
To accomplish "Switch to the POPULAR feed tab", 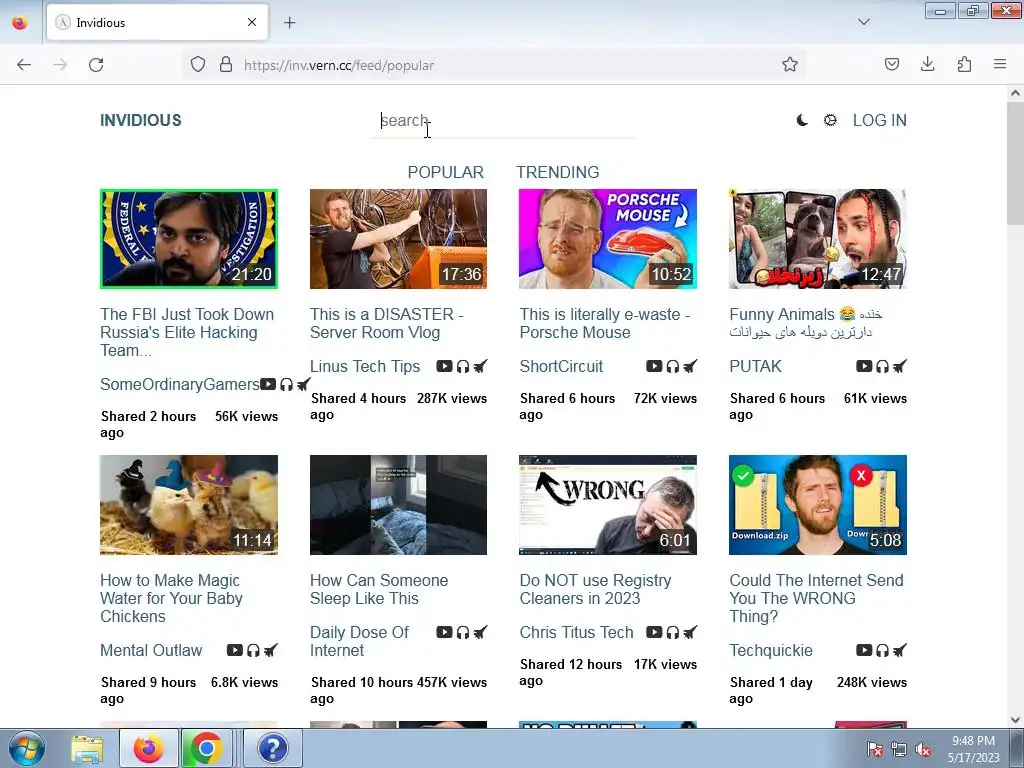I will point(445,172).
